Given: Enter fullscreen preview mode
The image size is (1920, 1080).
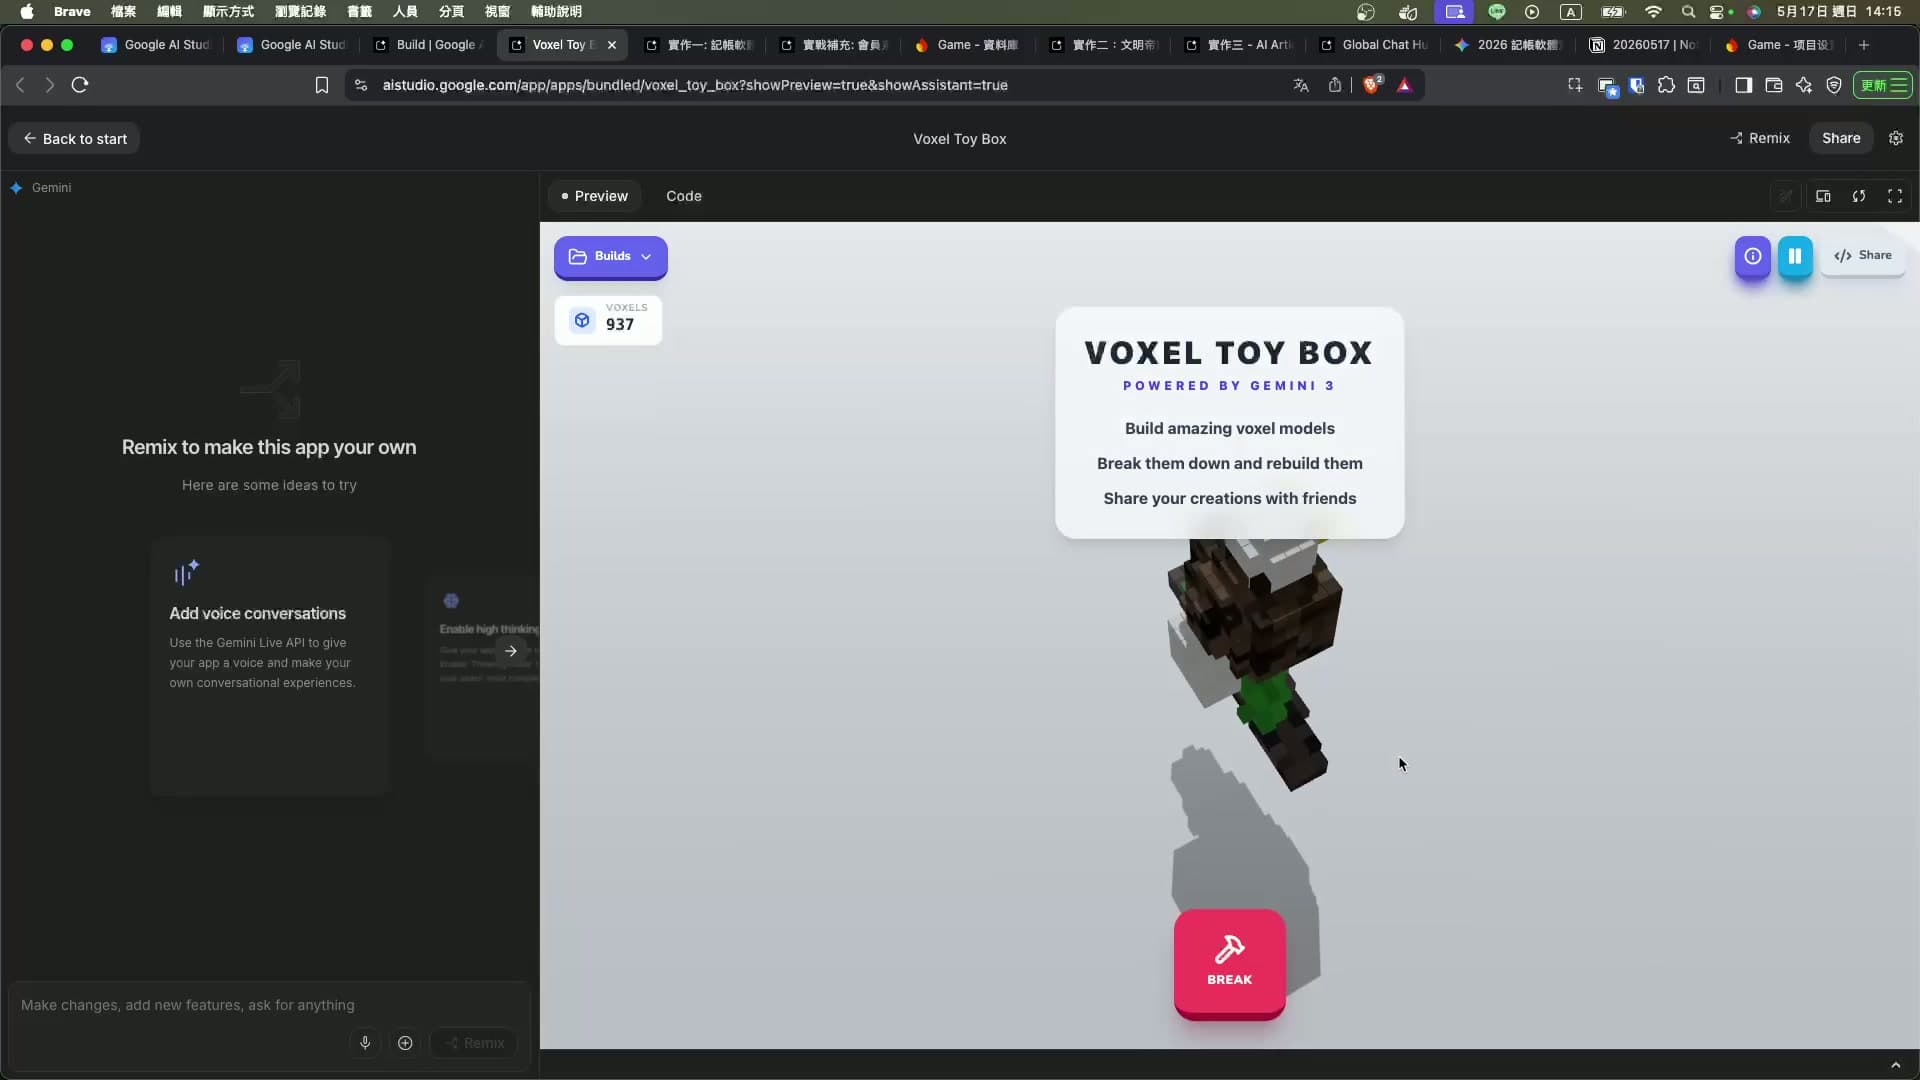Looking at the screenshot, I should click(x=1895, y=196).
